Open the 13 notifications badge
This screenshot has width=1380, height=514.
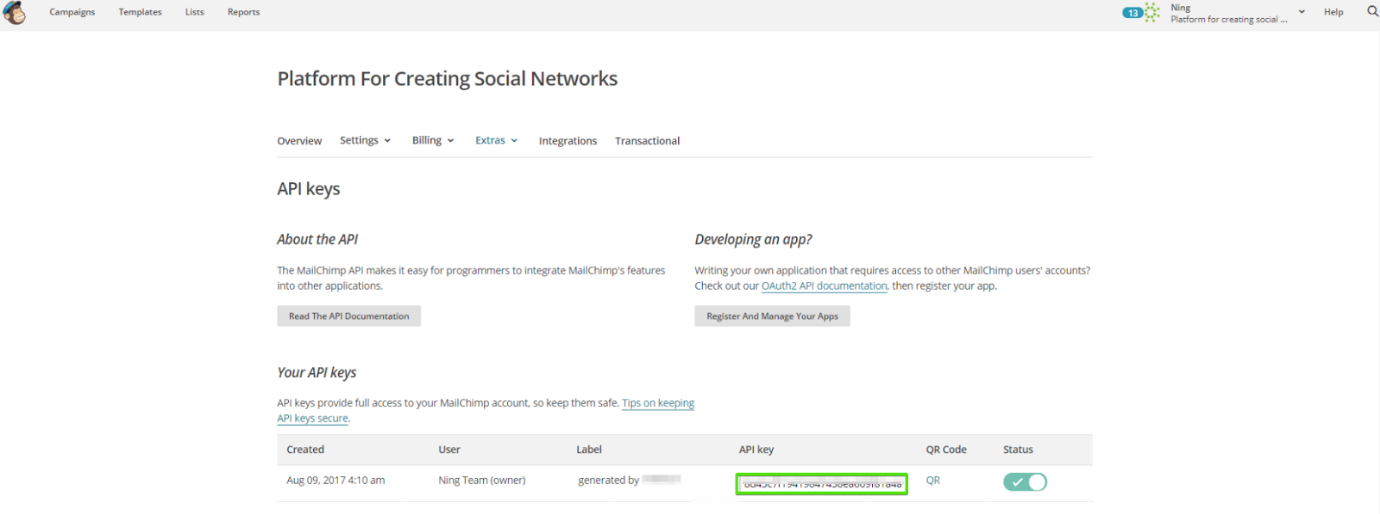pos(1132,13)
